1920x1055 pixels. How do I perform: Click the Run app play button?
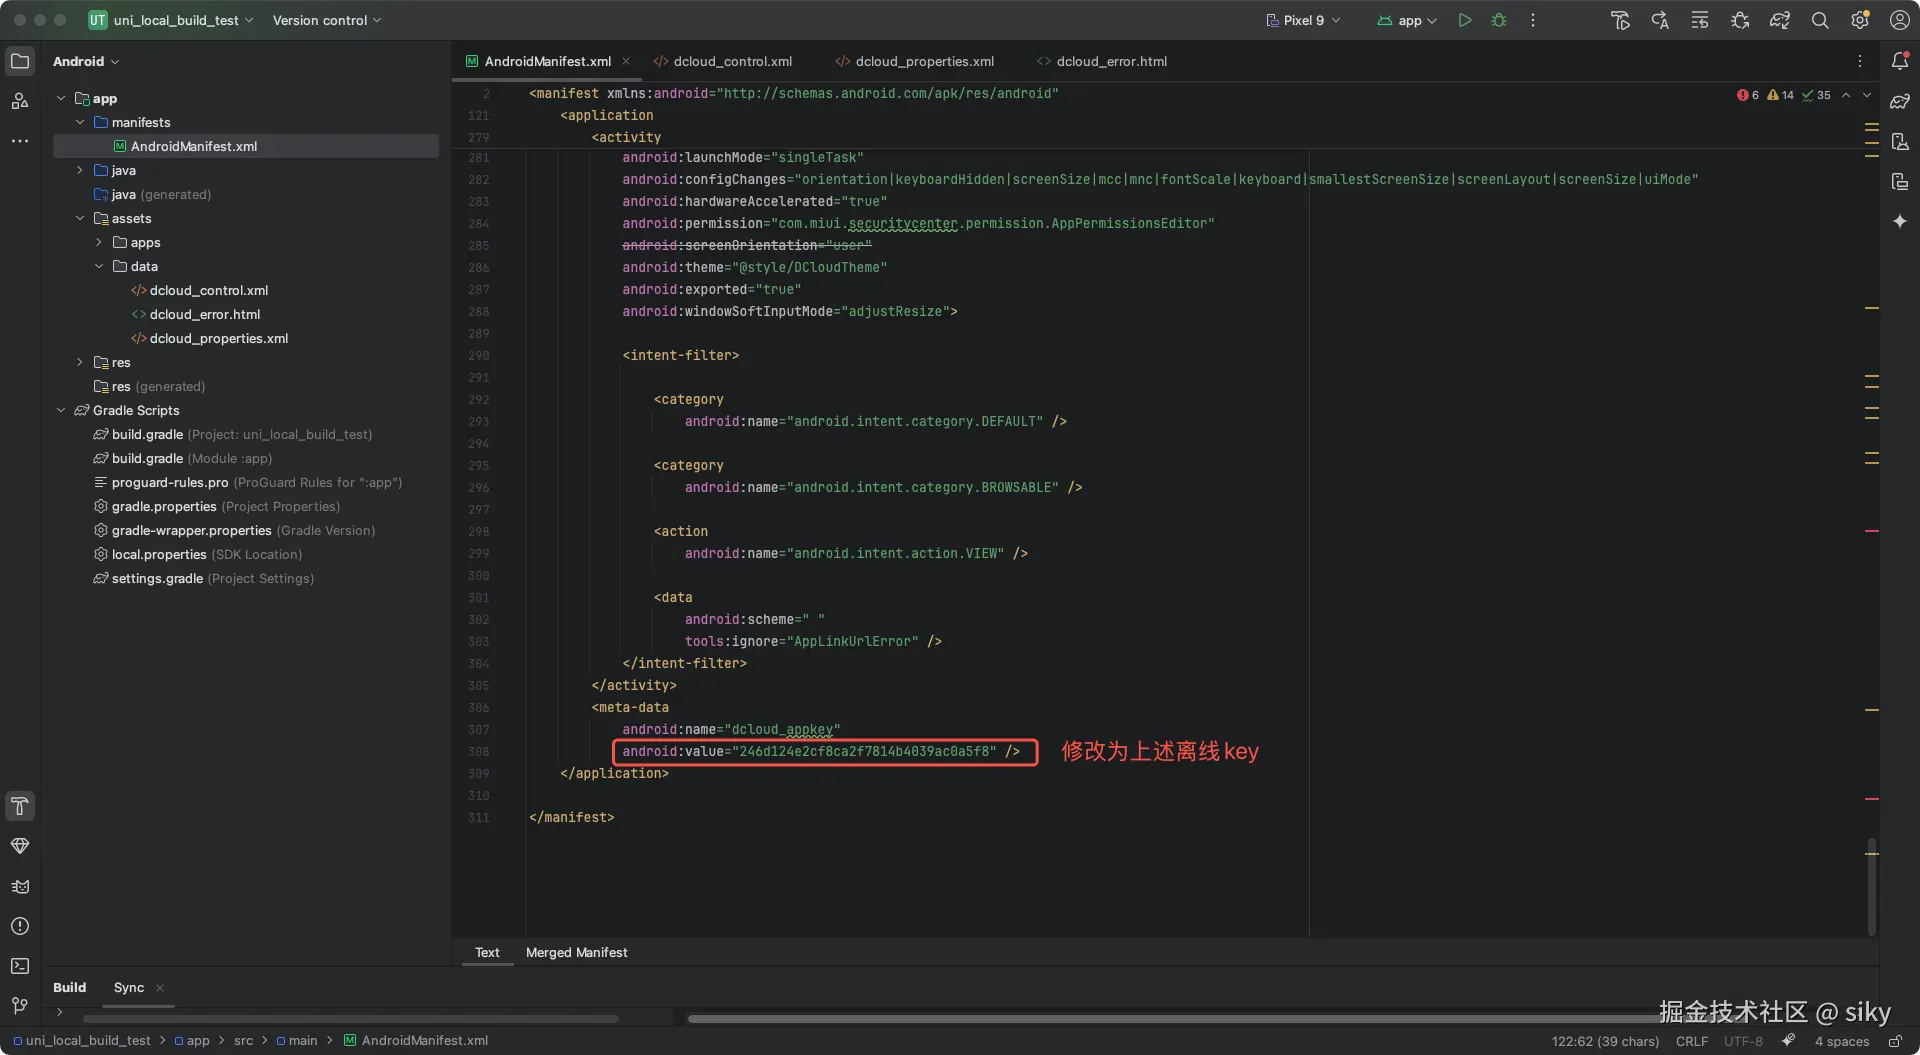(x=1464, y=20)
